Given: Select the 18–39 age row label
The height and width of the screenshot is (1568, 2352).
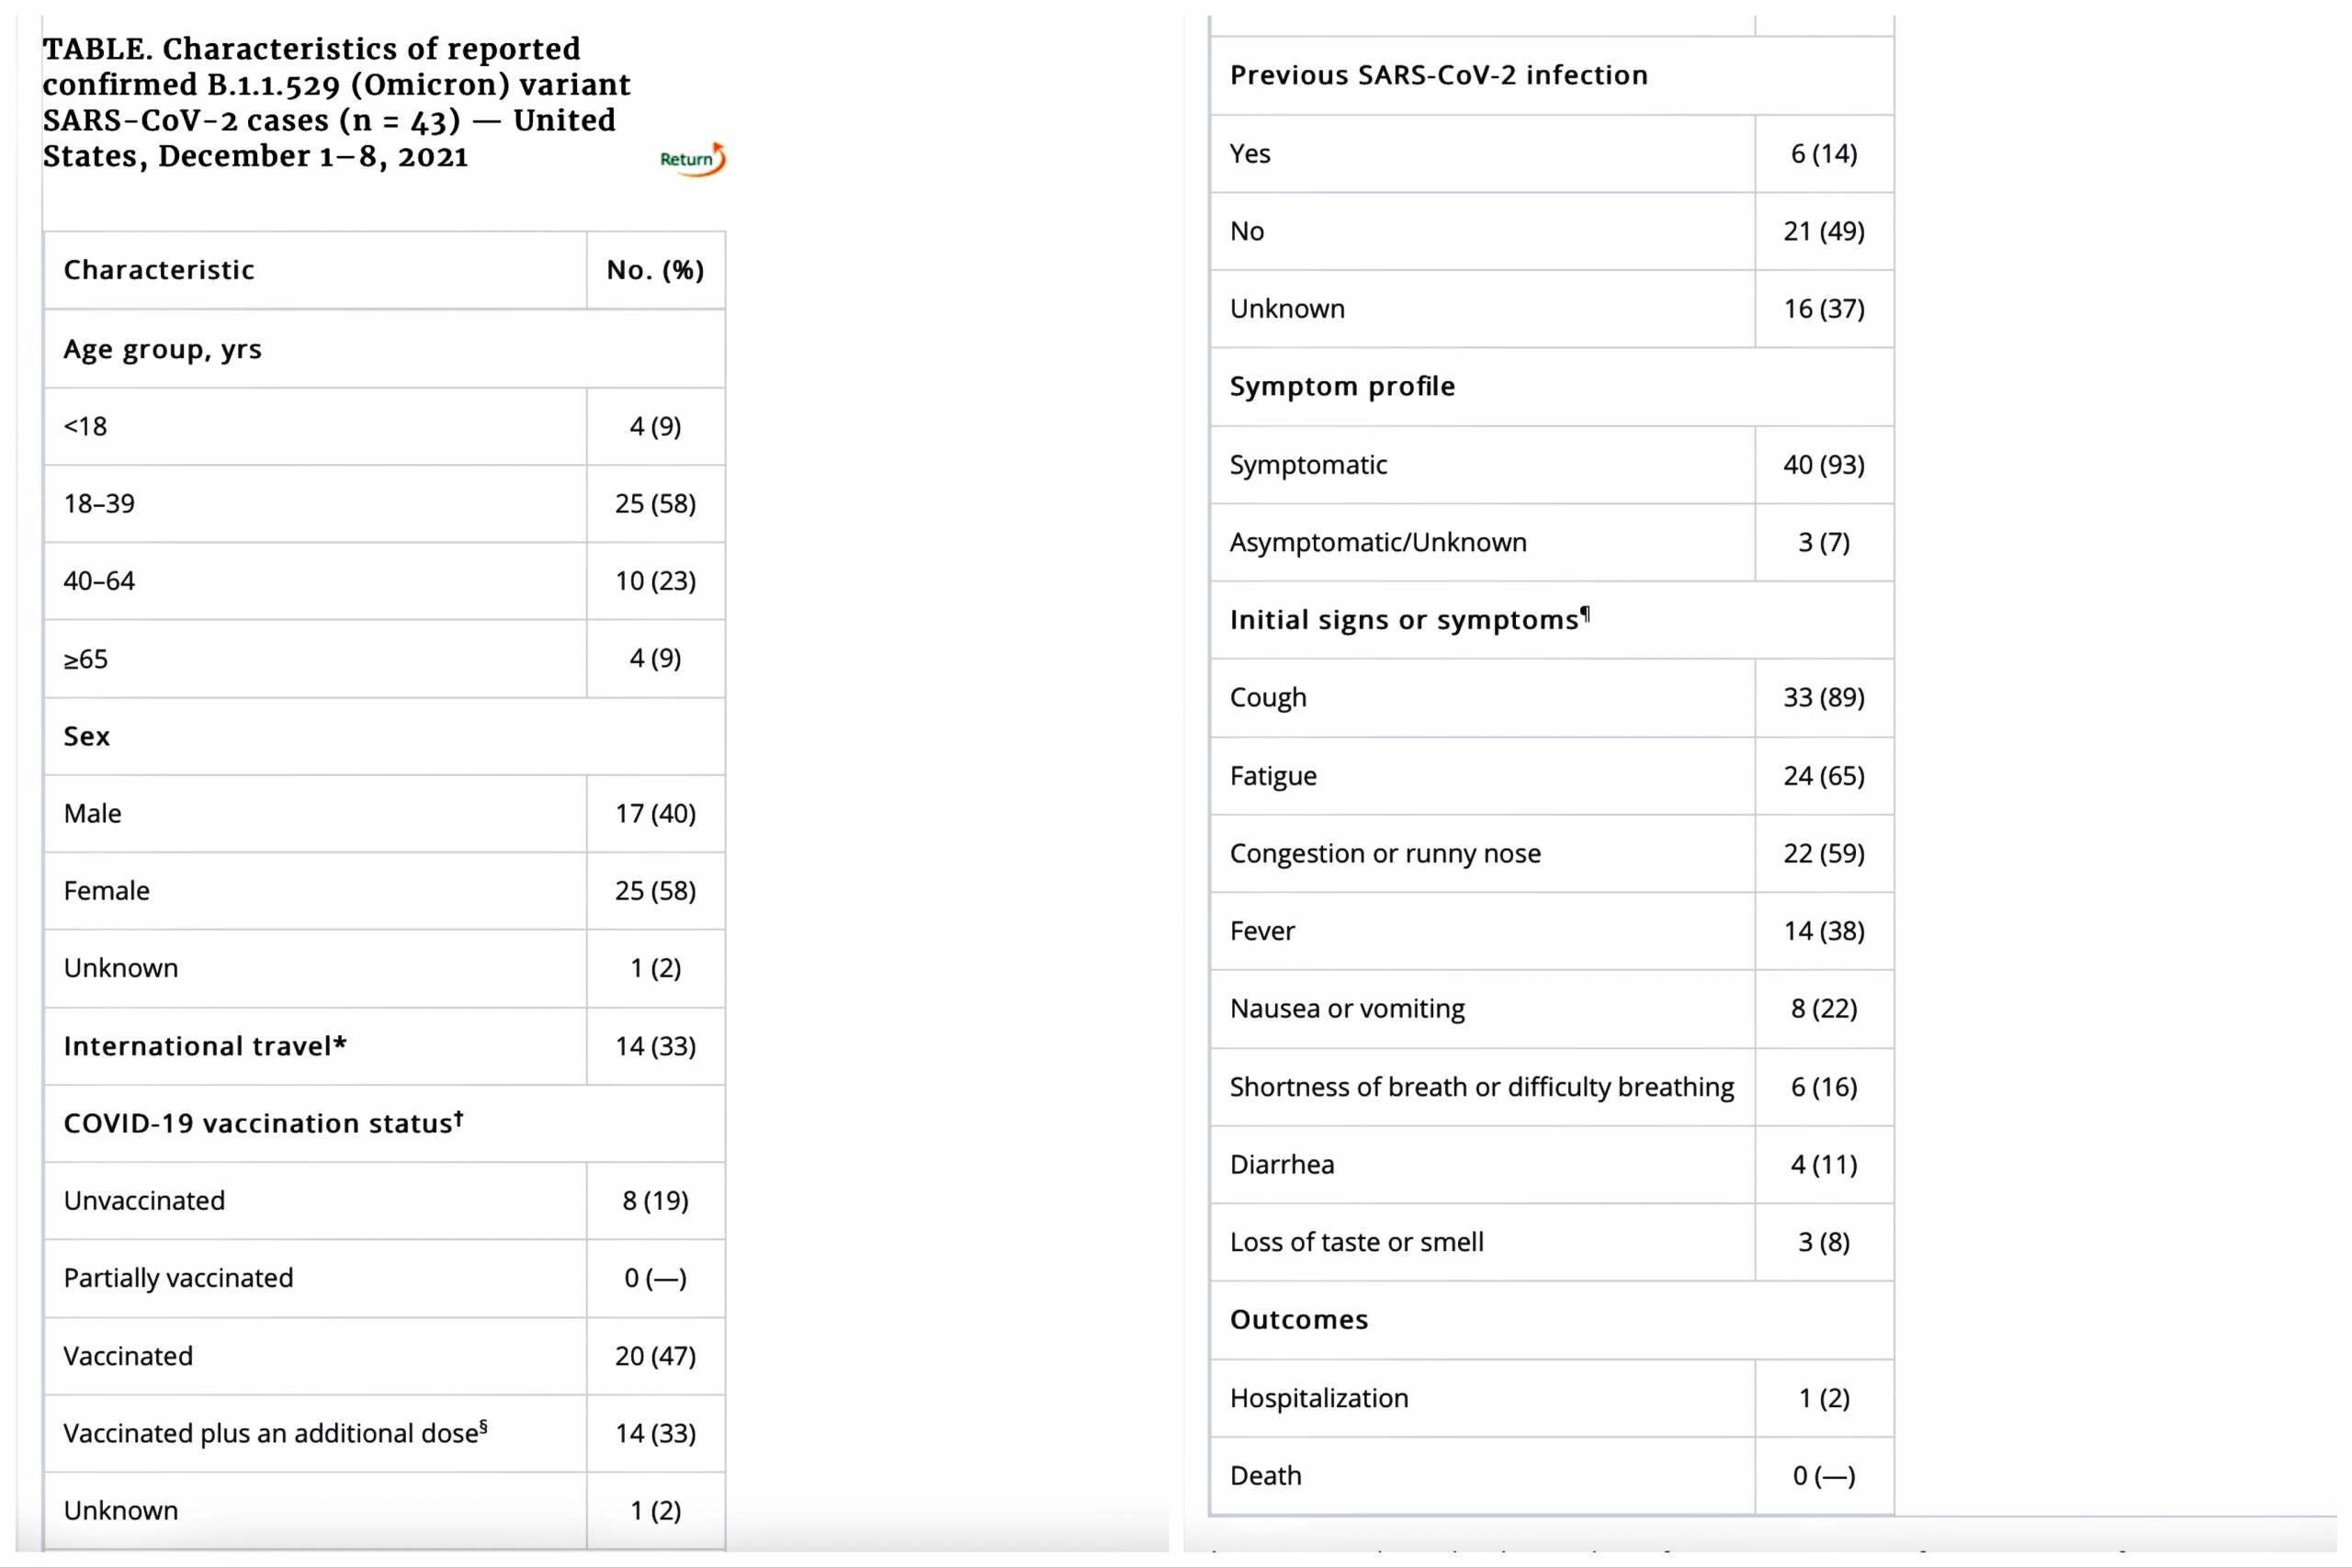Looking at the screenshot, I should point(99,503).
